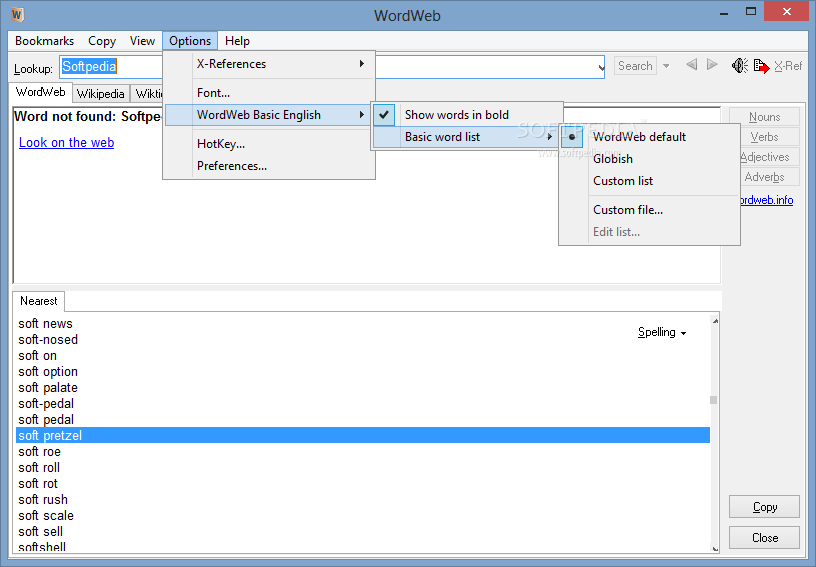Click the Search button
This screenshot has width=816, height=567.
pos(635,66)
